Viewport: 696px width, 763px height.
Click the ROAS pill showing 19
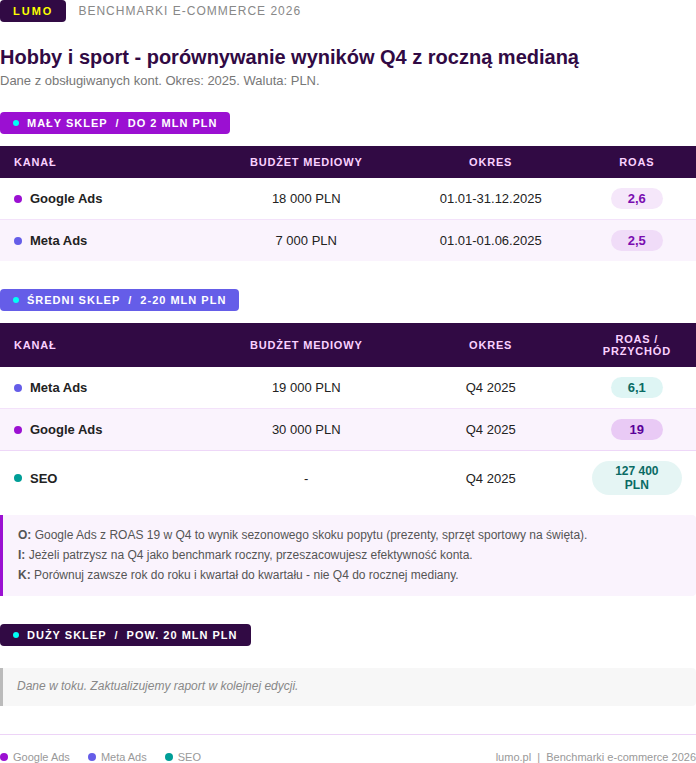pos(637,429)
